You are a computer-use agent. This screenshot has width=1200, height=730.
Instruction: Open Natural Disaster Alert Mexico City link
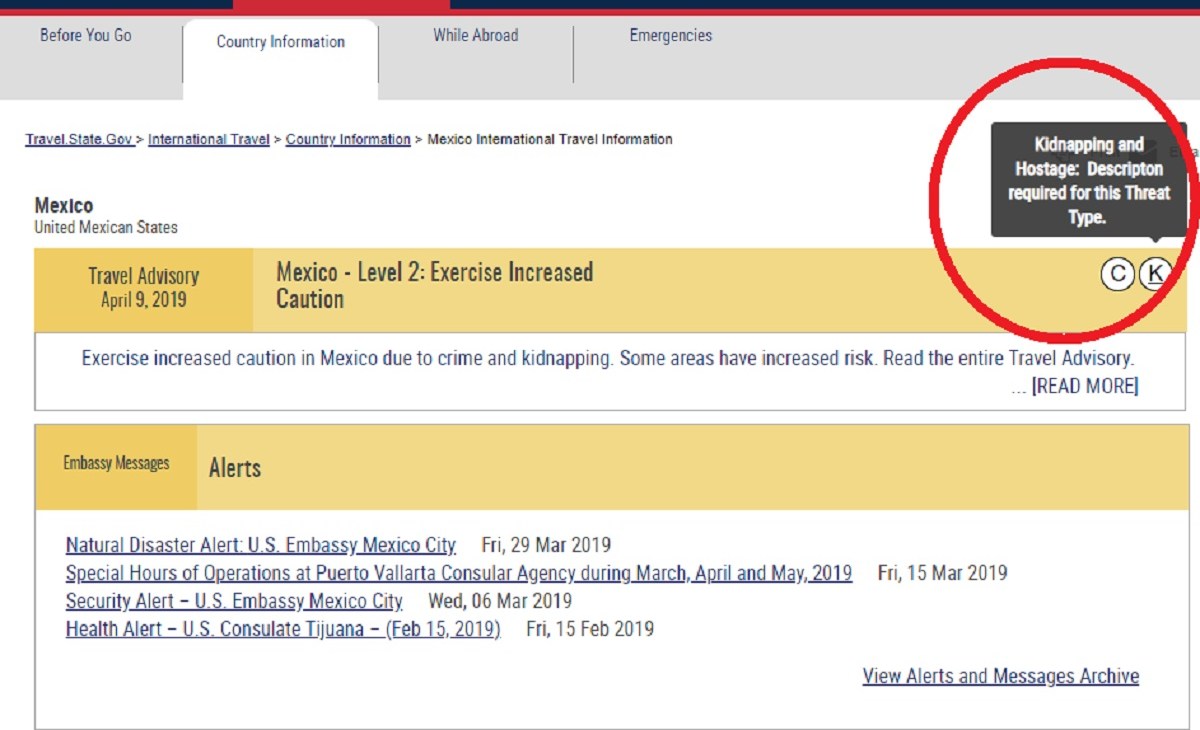pos(260,546)
